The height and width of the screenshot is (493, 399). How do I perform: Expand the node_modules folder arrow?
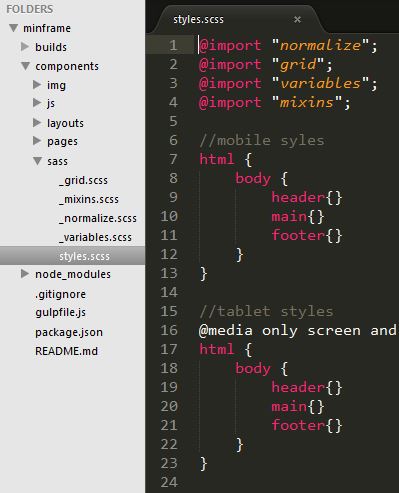[x=25, y=274]
